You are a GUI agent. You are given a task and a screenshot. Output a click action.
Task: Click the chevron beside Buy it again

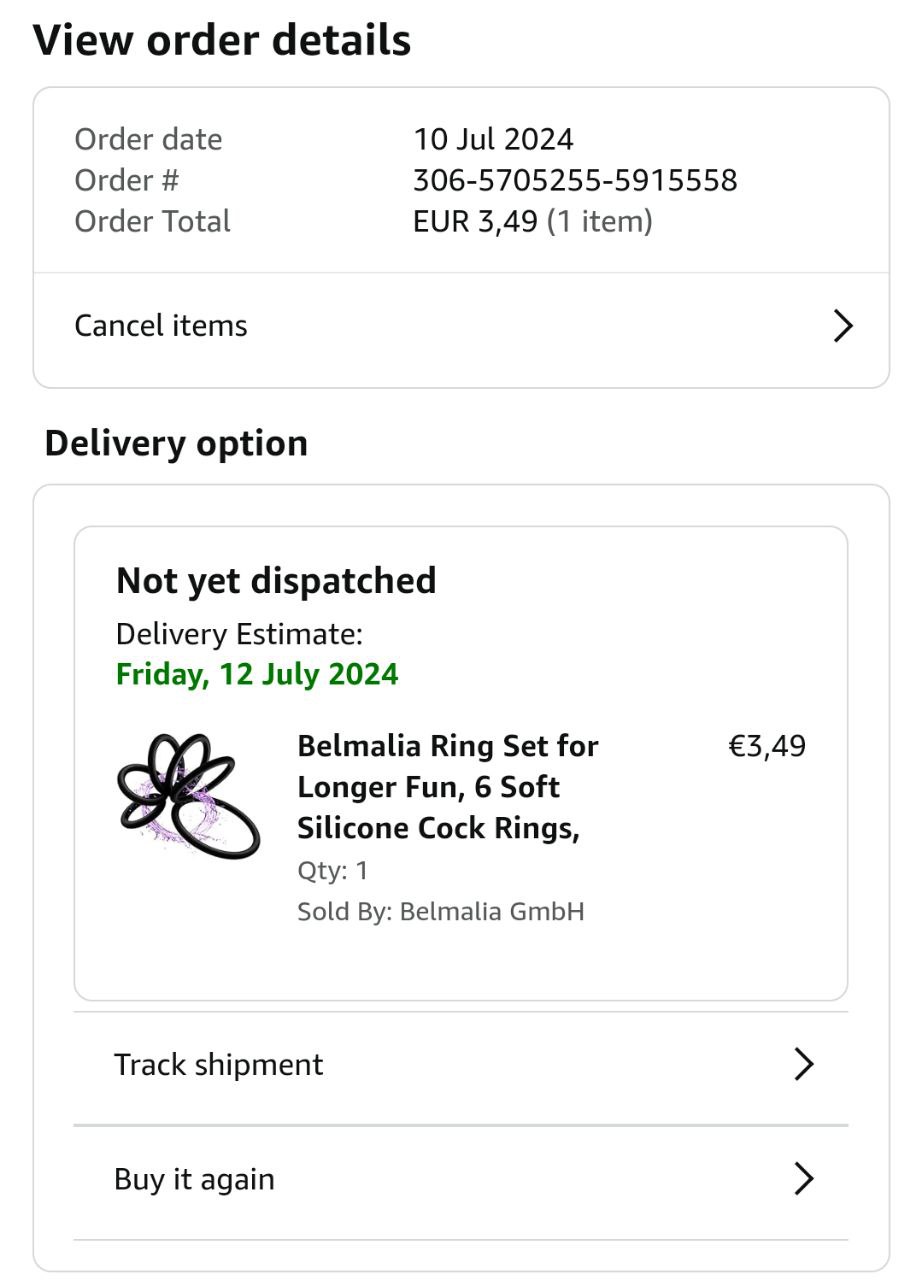click(803, 1180)
